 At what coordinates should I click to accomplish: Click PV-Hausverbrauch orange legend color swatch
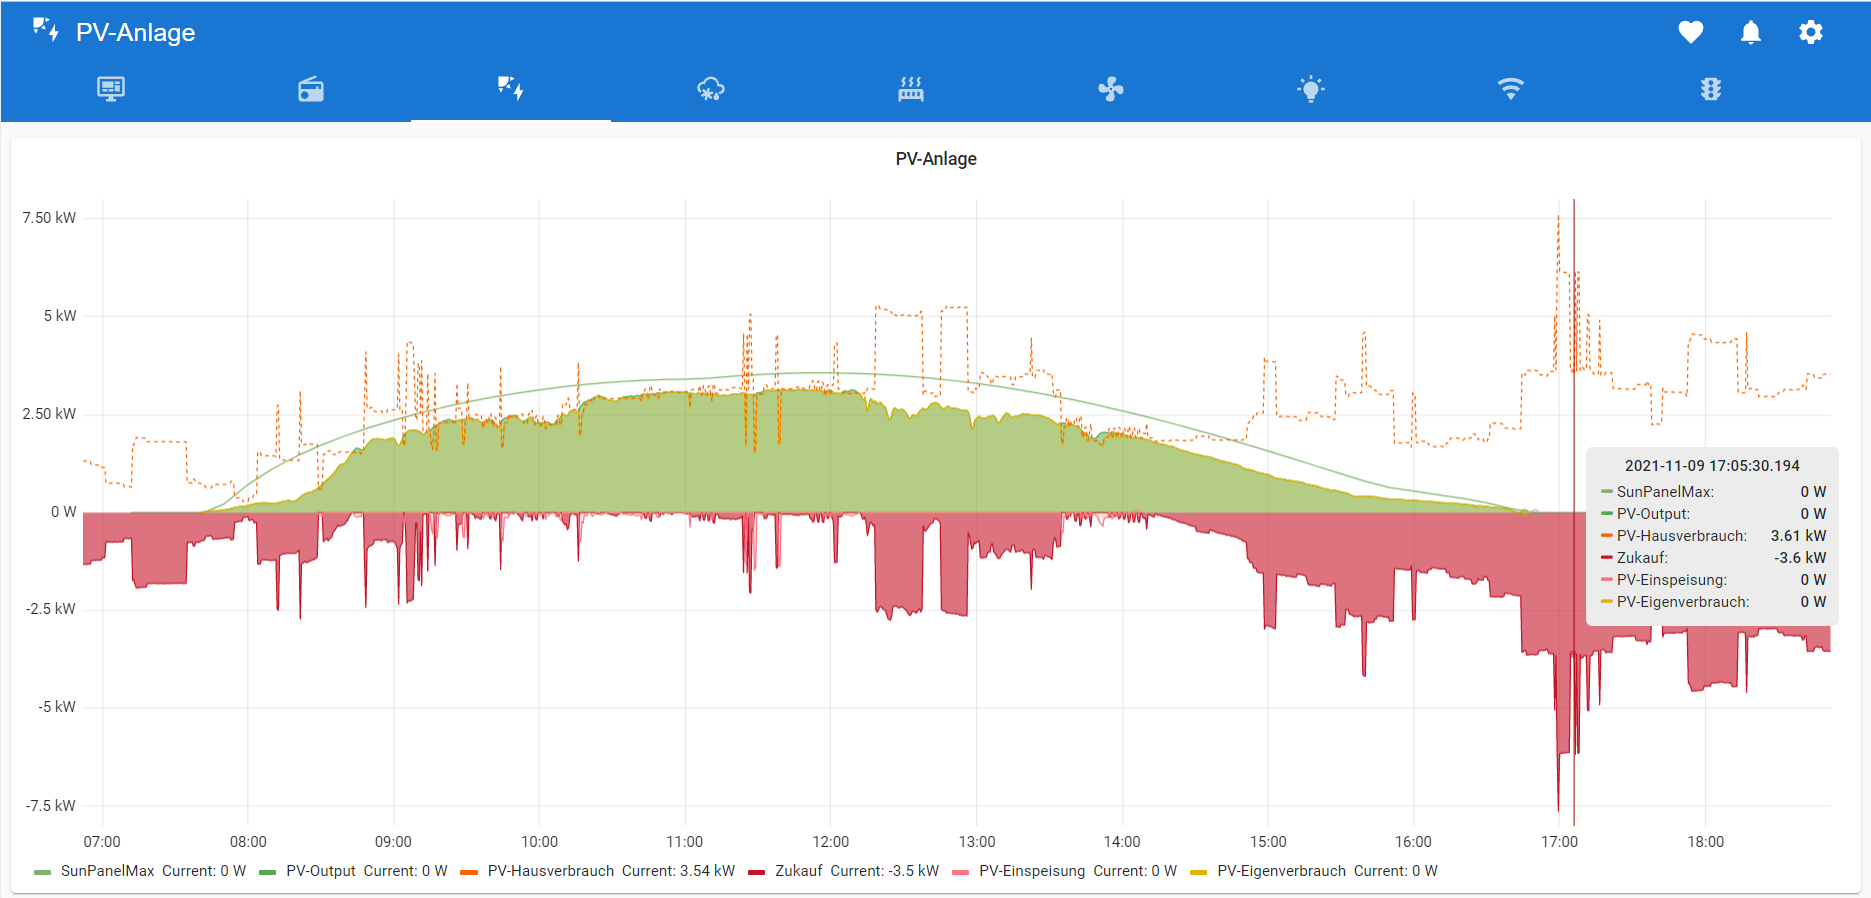coord(468,872)
